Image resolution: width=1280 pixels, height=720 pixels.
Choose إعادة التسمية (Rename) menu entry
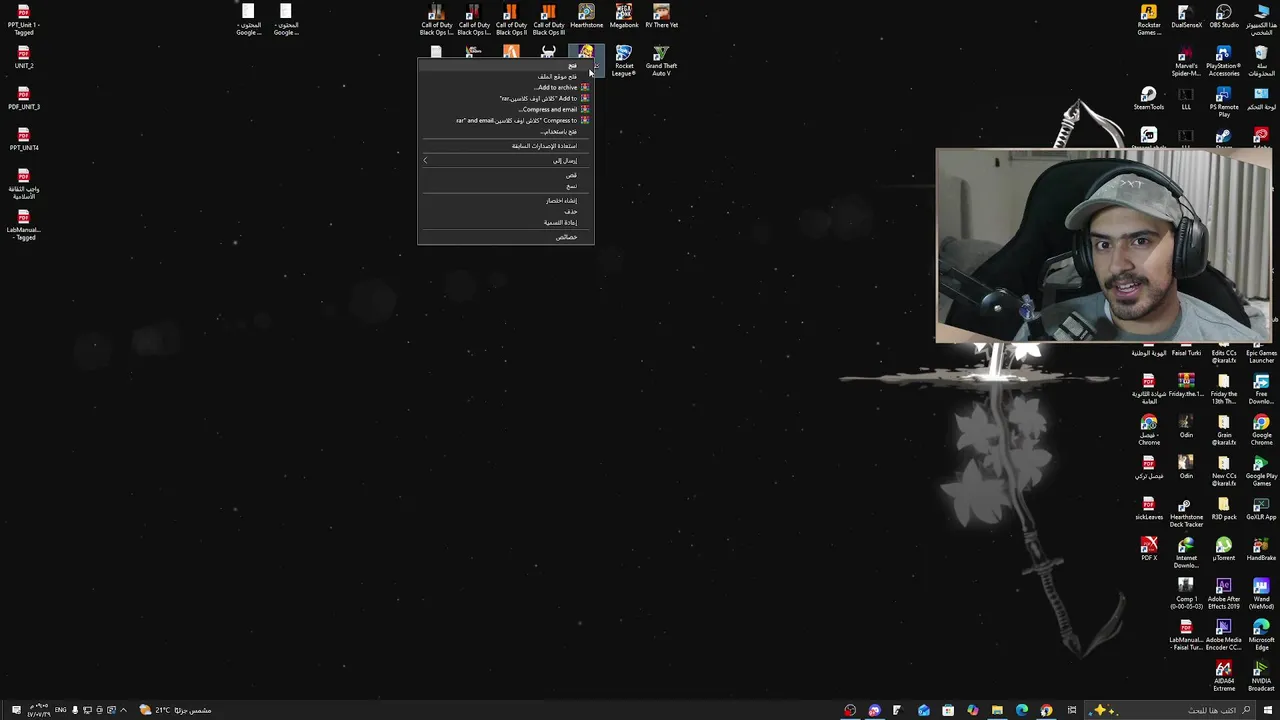(505, 222)
